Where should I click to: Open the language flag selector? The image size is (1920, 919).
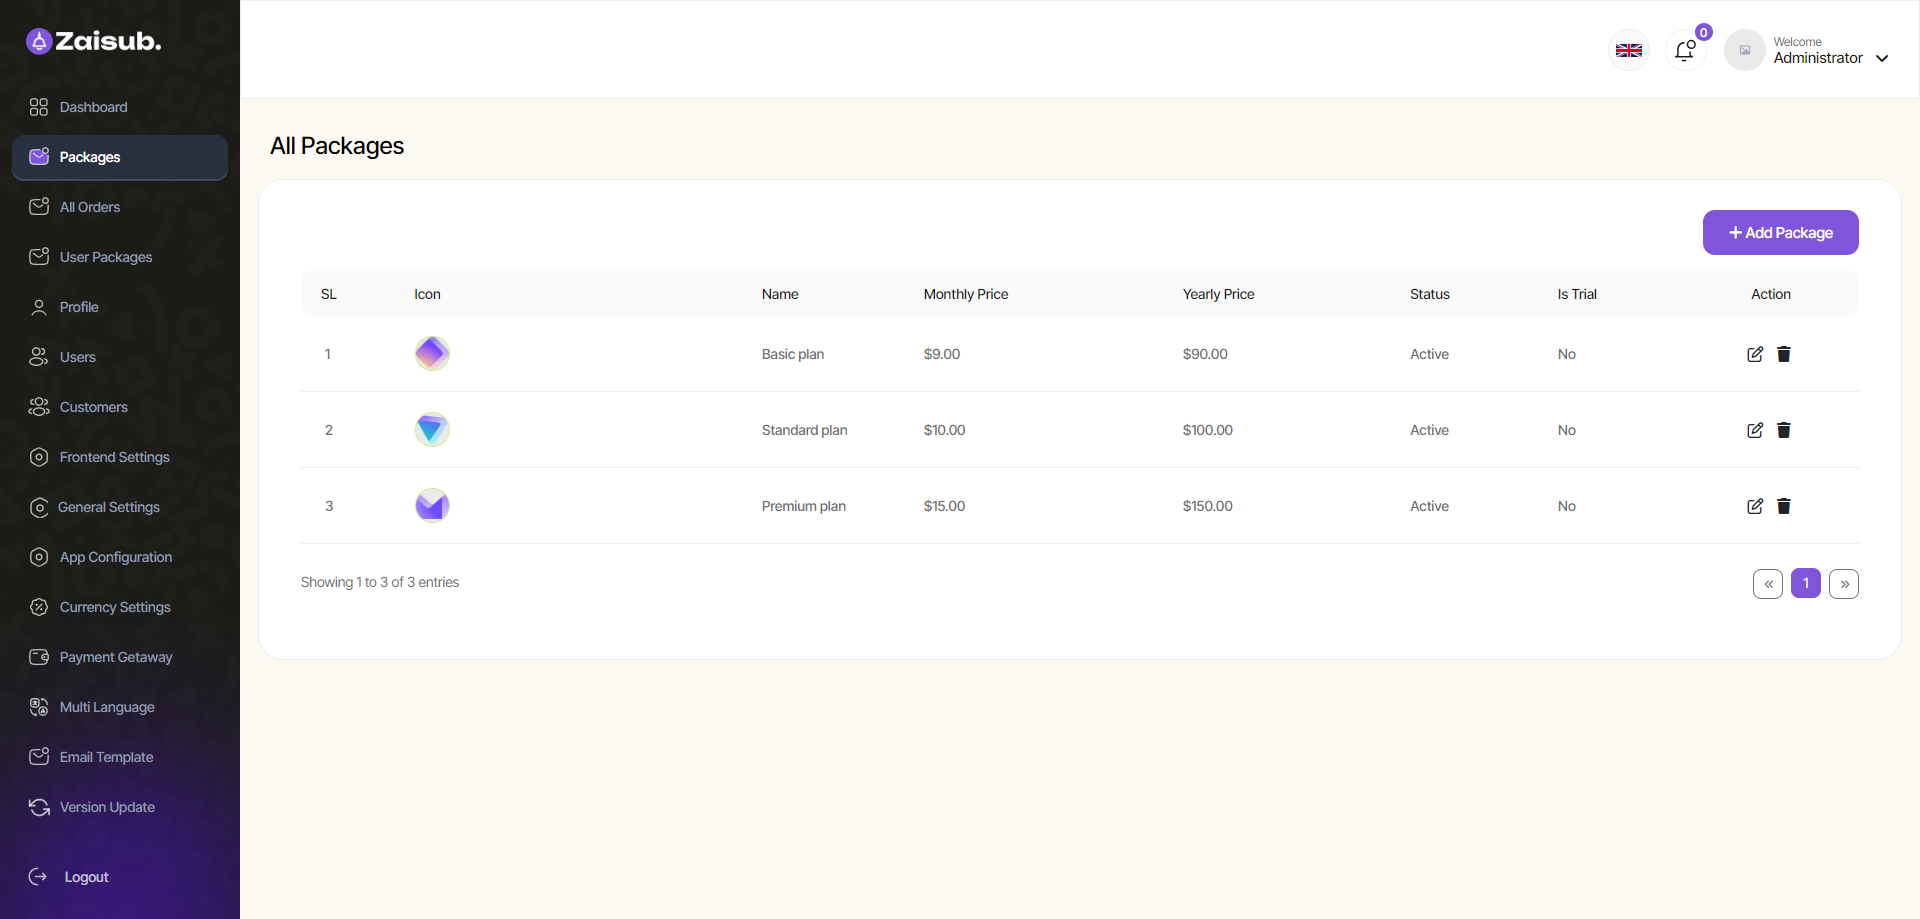(1629, 50)
